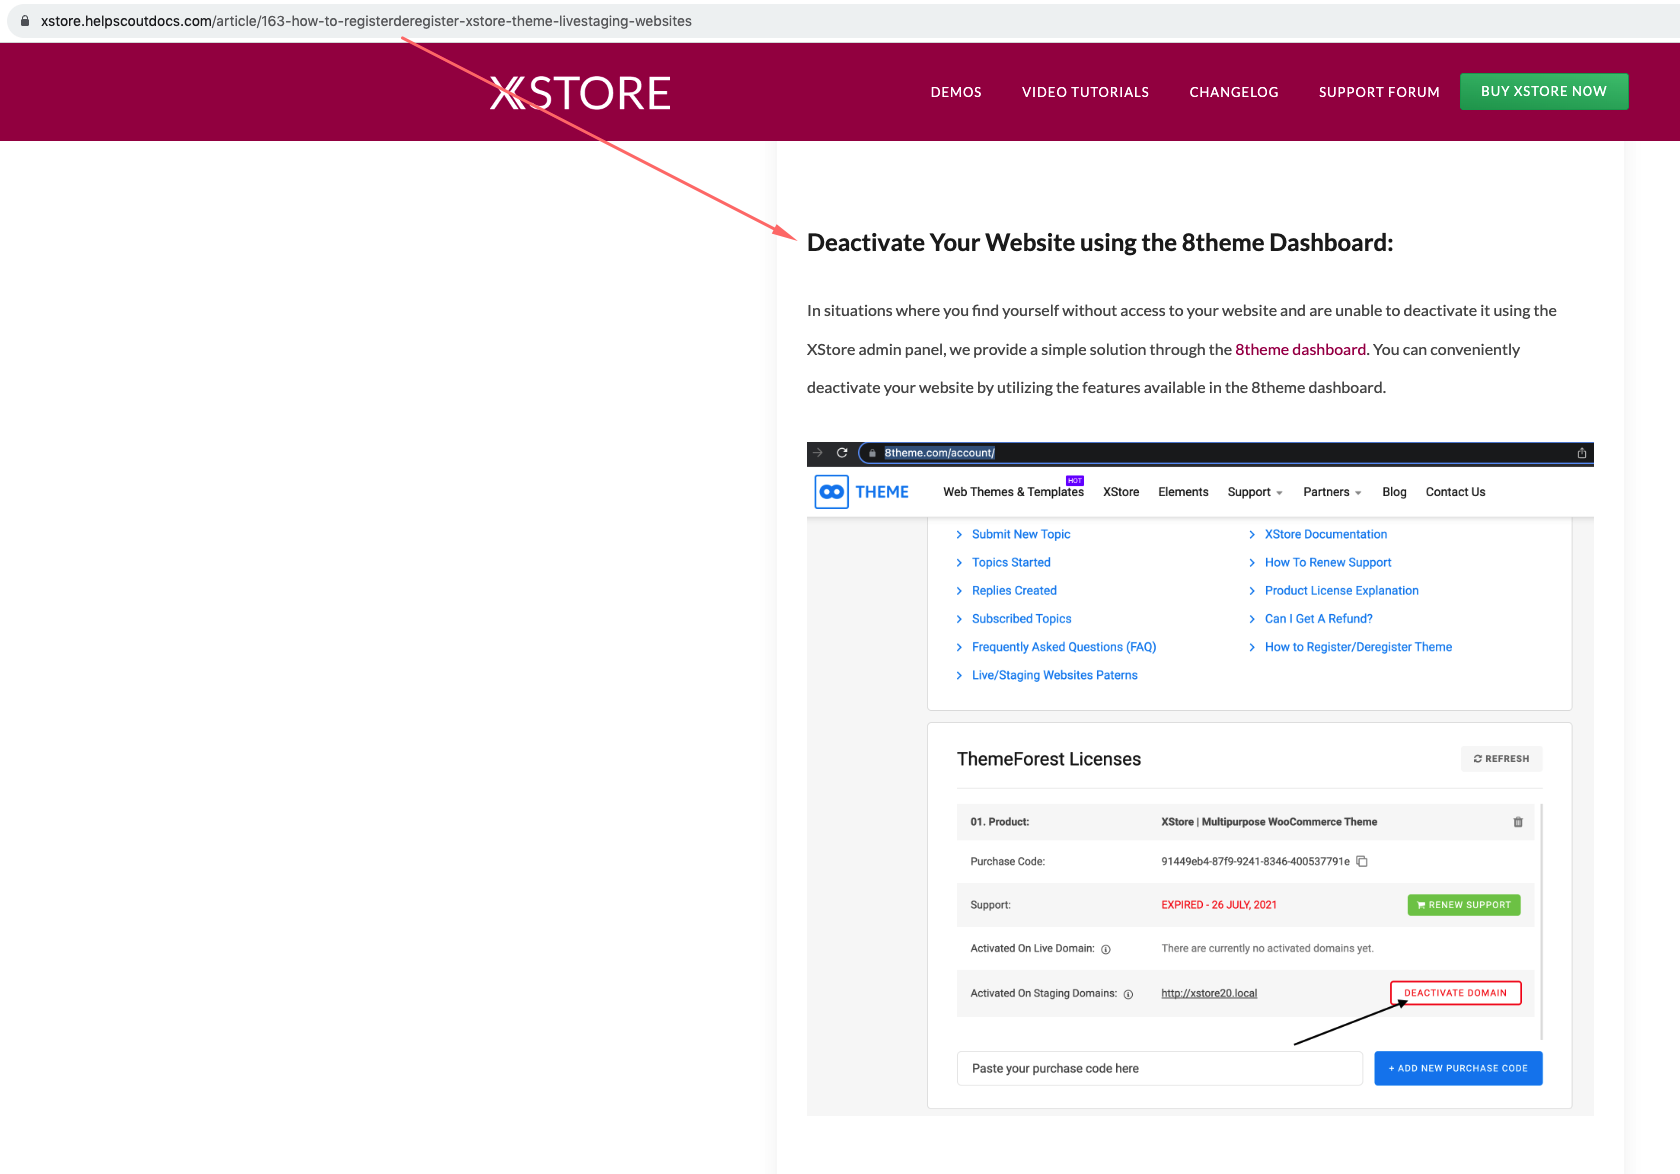1680x1174 pixels.
Task: Click the Deactivate Your Website heading
Action: click(x=1100, y=243)
